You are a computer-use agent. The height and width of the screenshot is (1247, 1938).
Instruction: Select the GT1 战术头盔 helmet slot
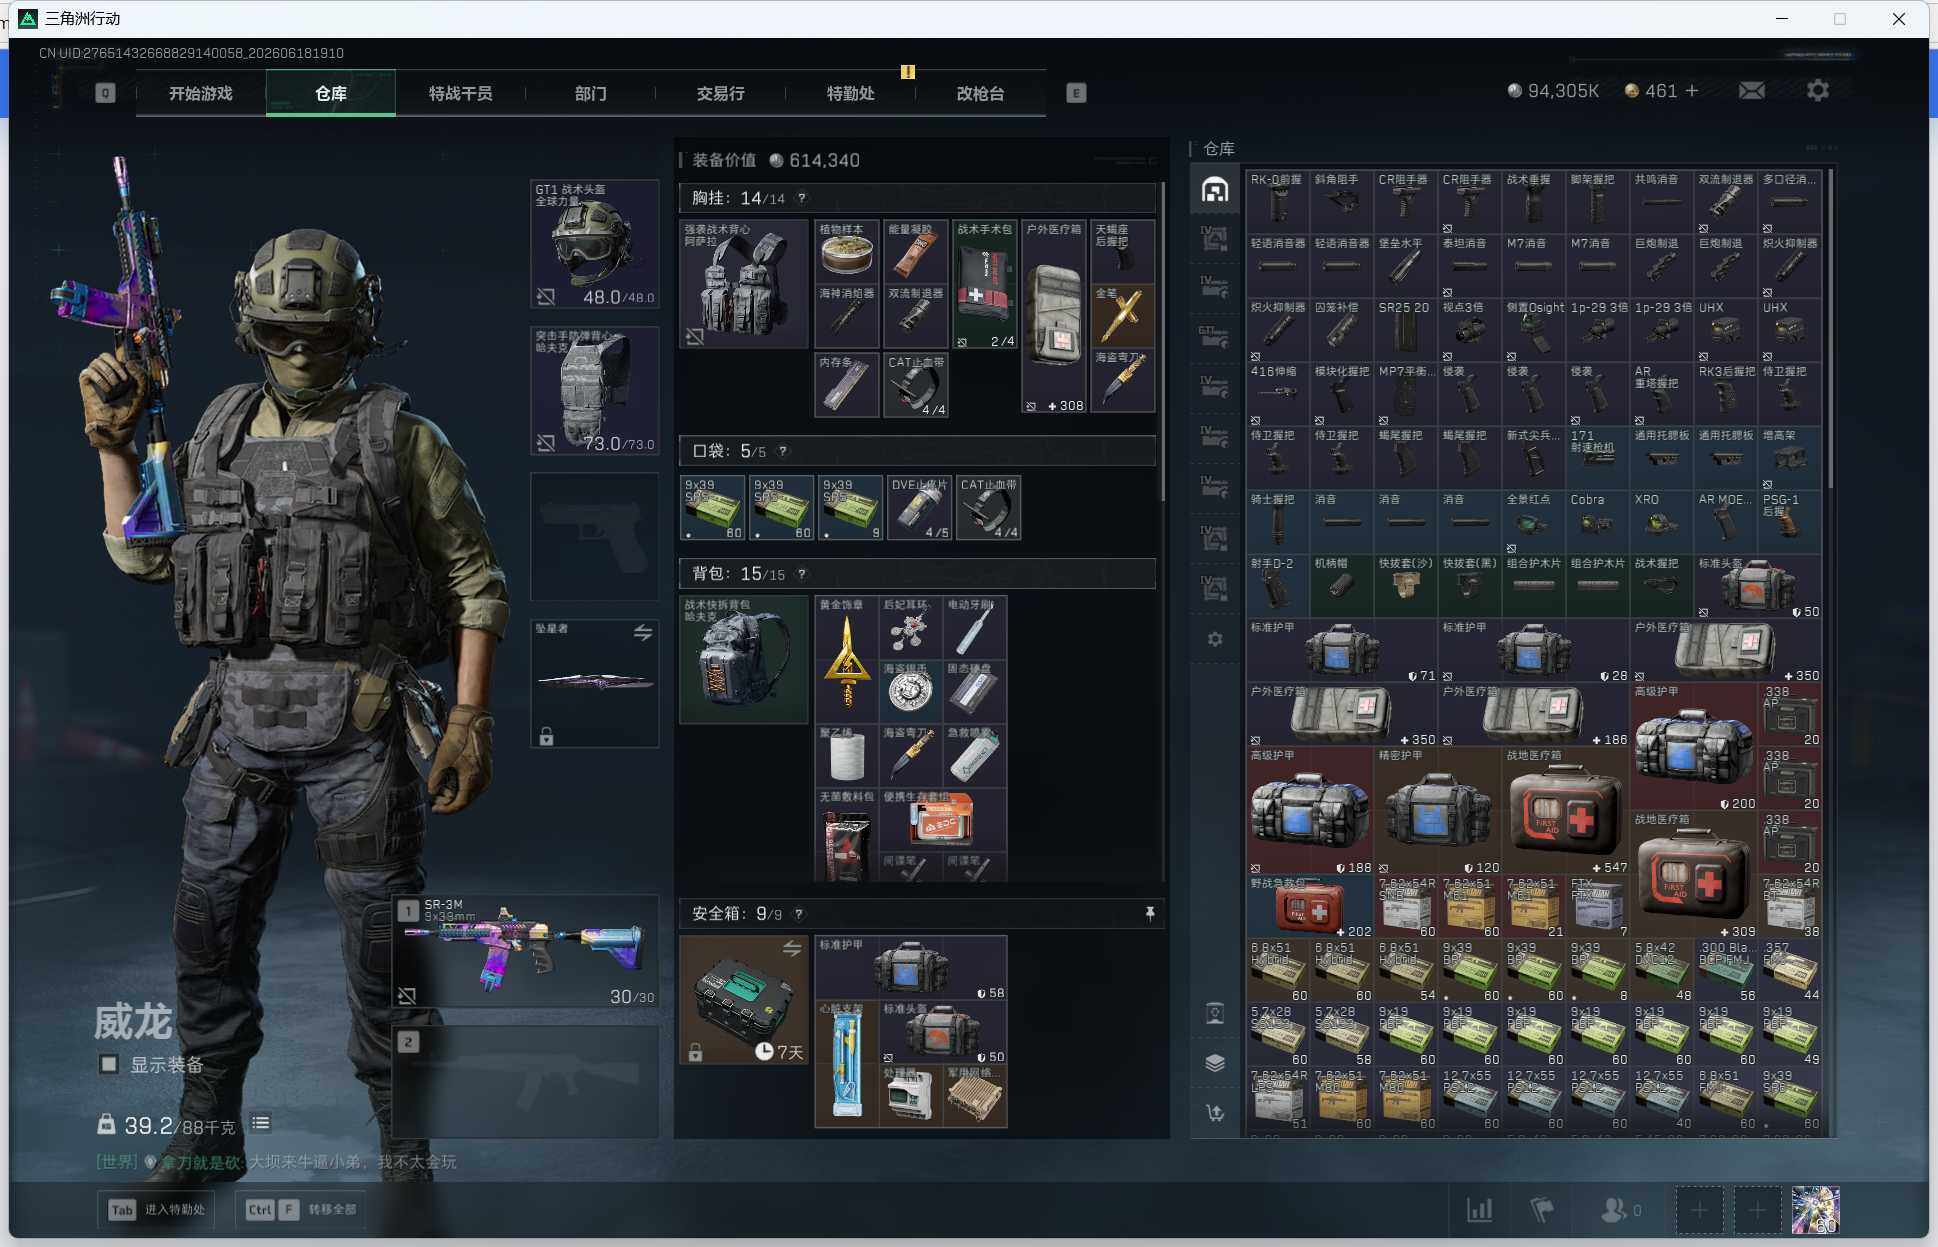point(595,244)
